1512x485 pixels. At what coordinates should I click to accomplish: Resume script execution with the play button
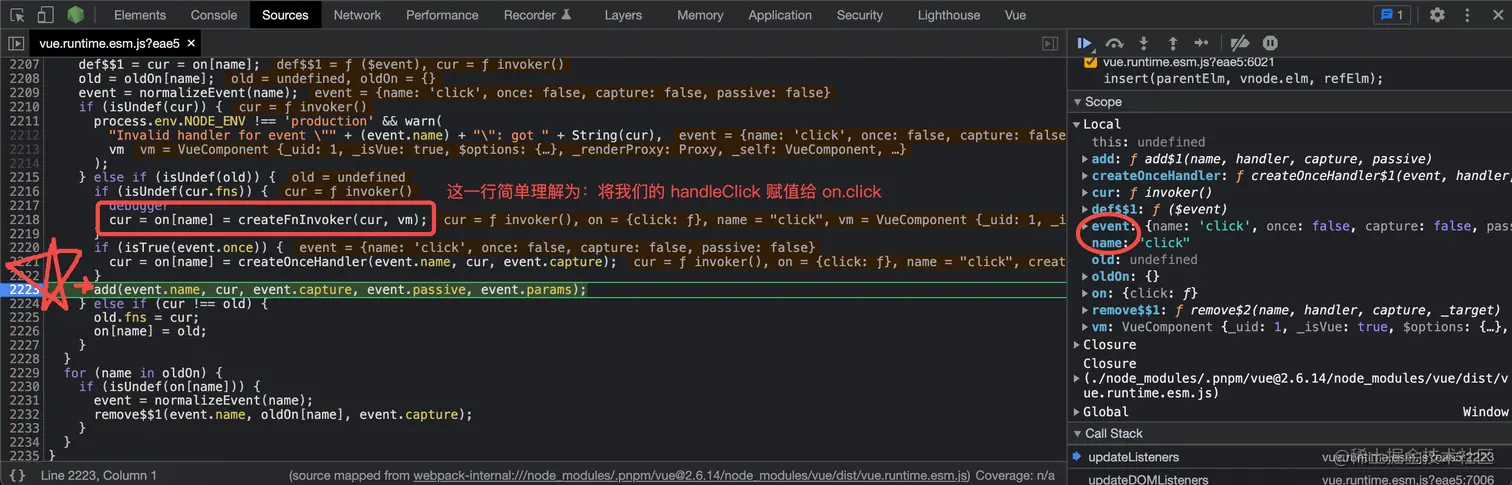click(x=1084, y=43)
